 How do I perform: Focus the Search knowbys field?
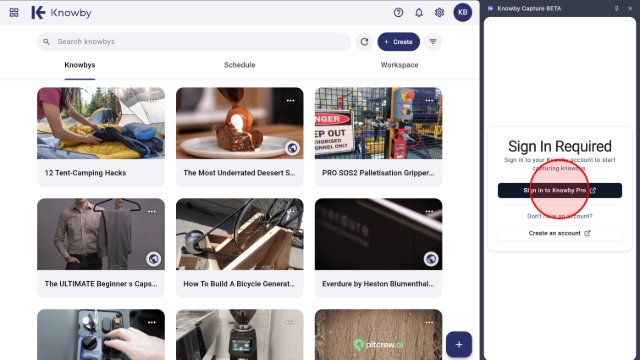click(194, 42)
